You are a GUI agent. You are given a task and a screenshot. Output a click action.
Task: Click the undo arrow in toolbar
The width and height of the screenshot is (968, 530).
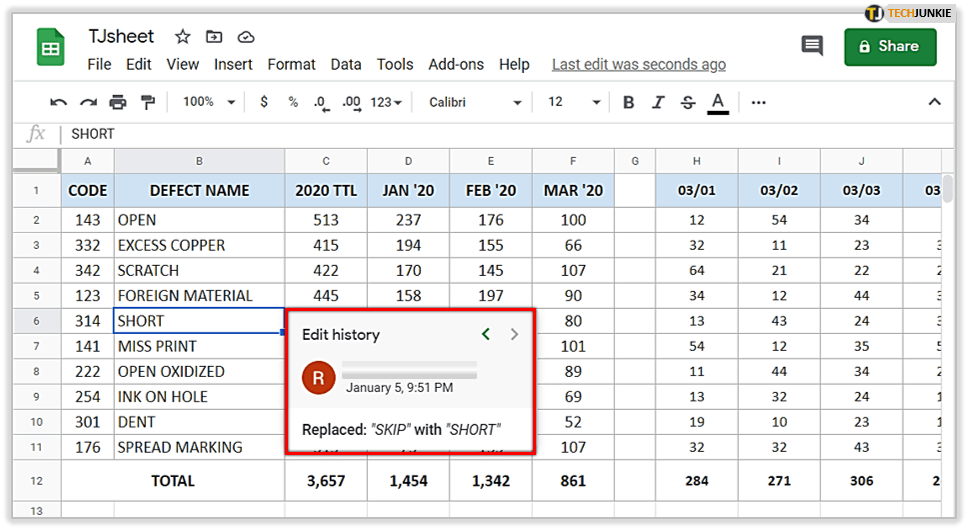click(59, 102)
